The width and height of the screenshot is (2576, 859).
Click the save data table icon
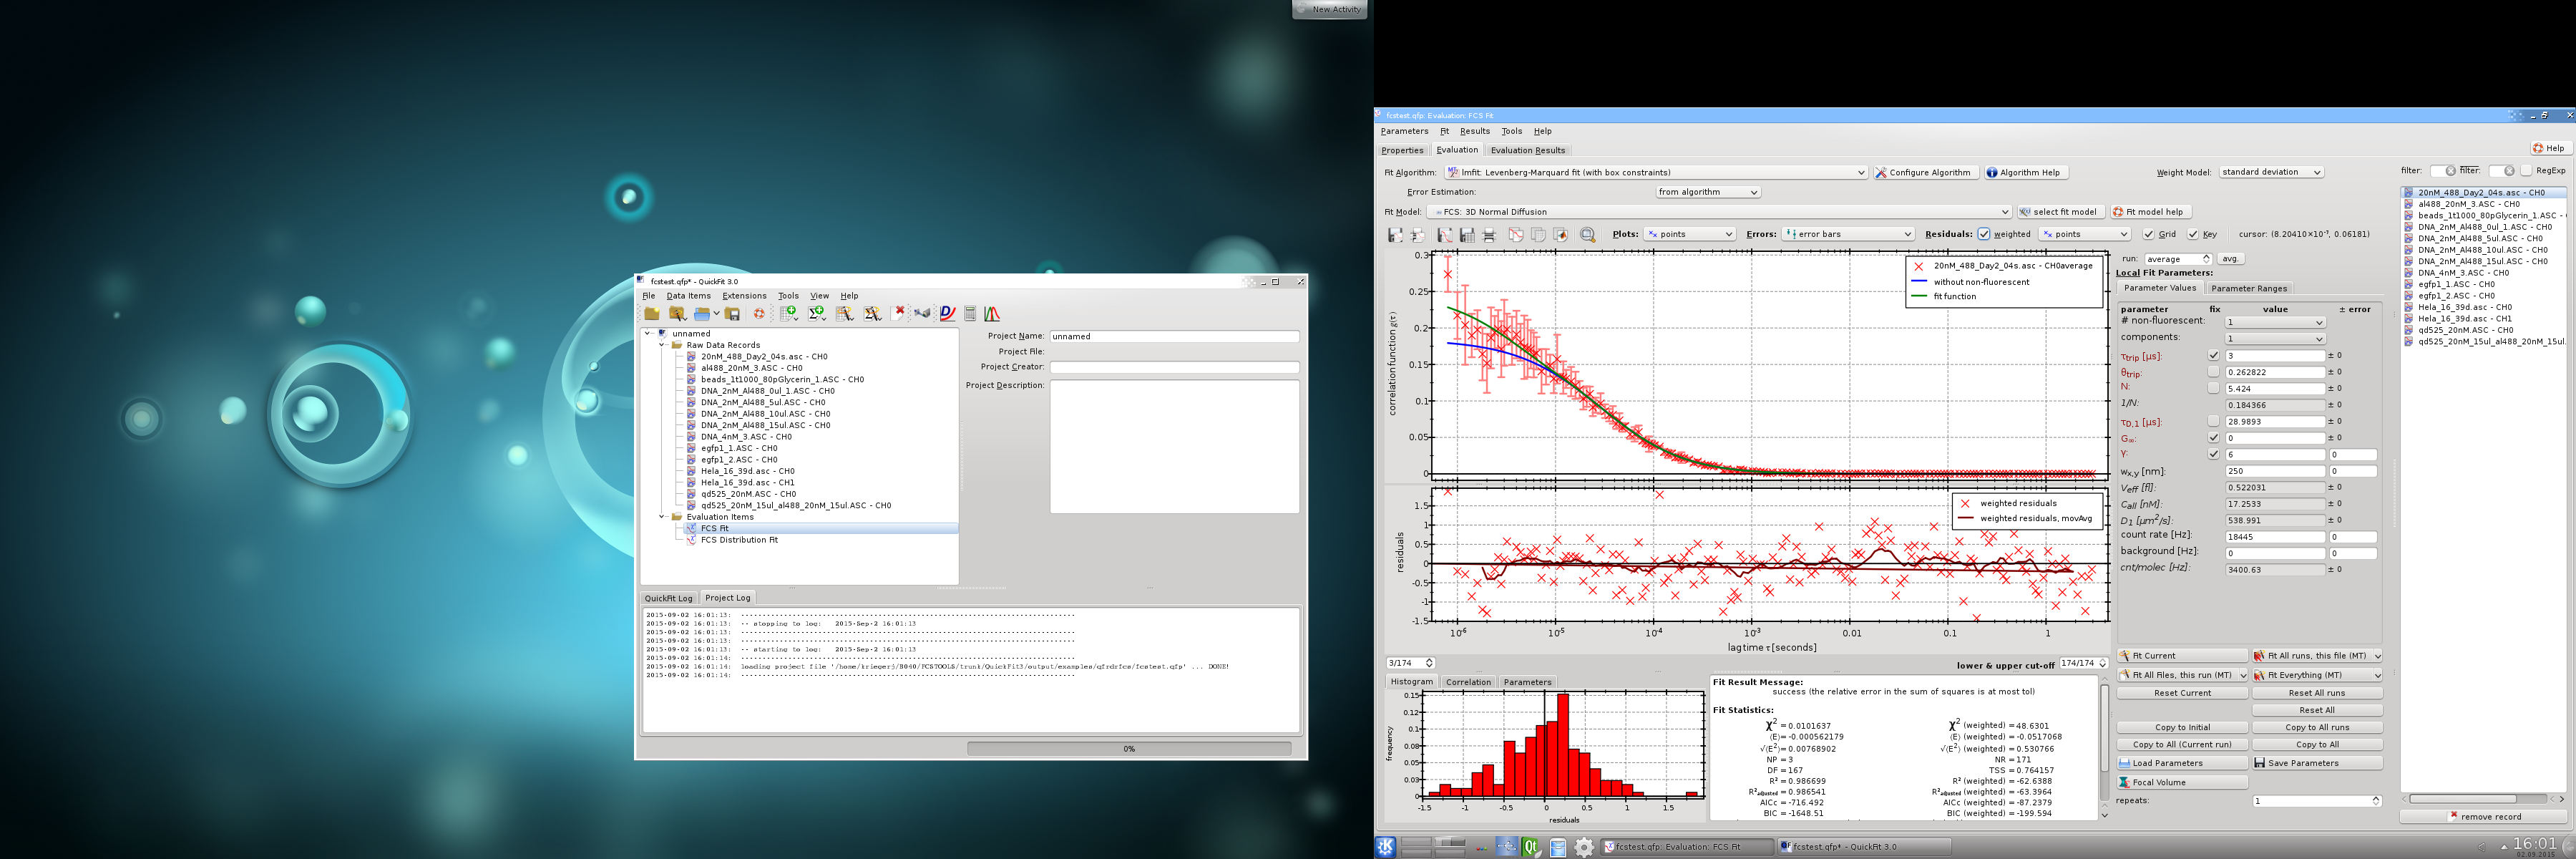coord(1467,235)
